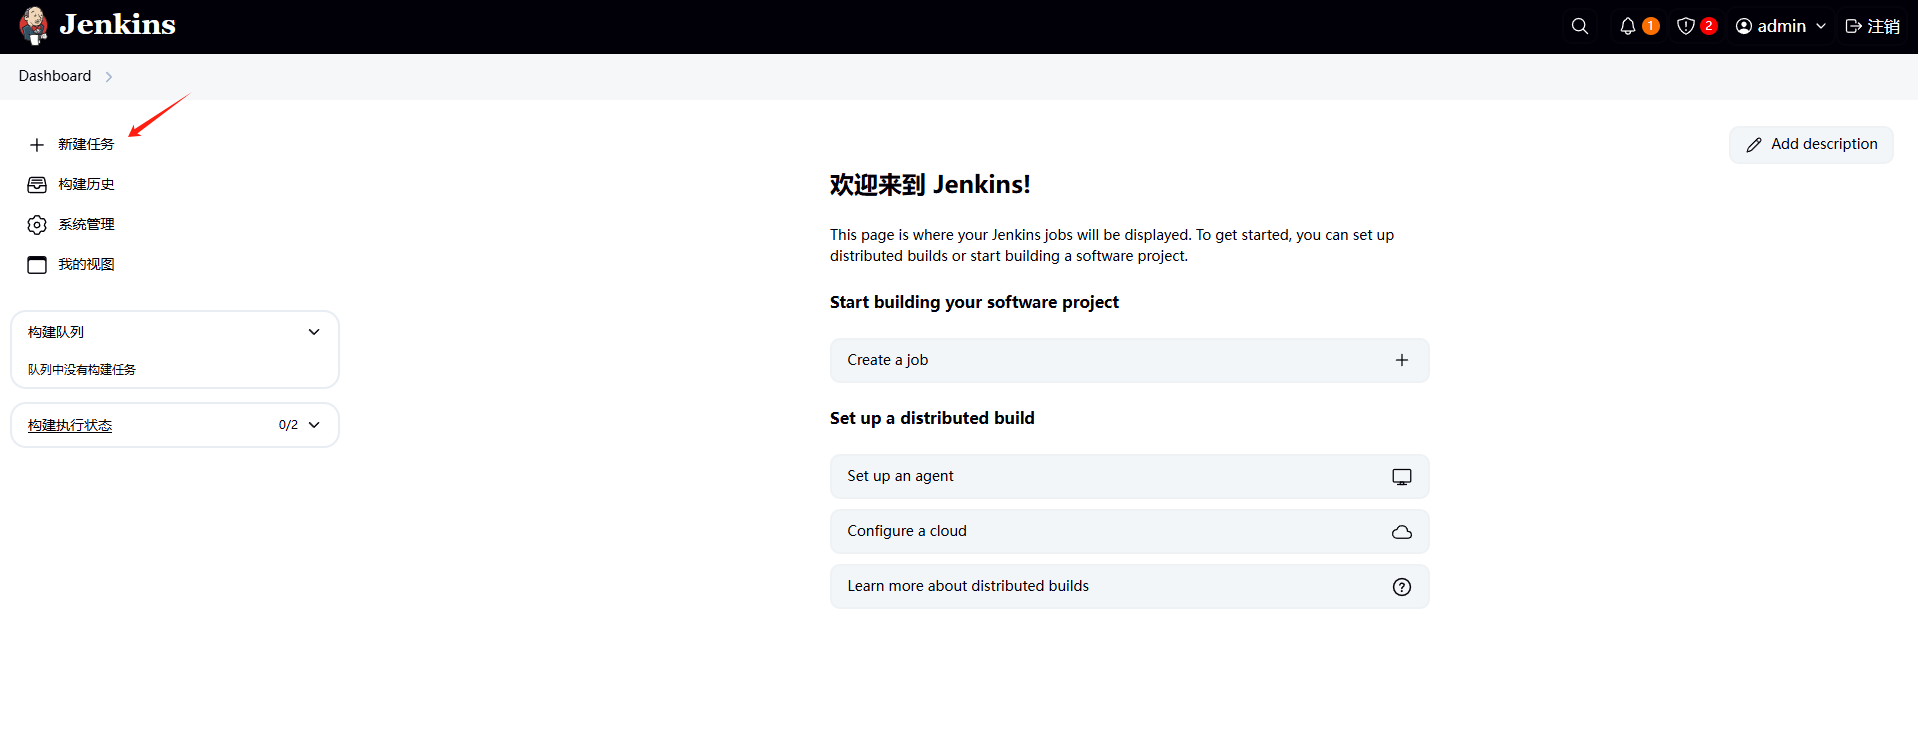Click the cloud icon in Configure a cloud

click(1402, 532)
